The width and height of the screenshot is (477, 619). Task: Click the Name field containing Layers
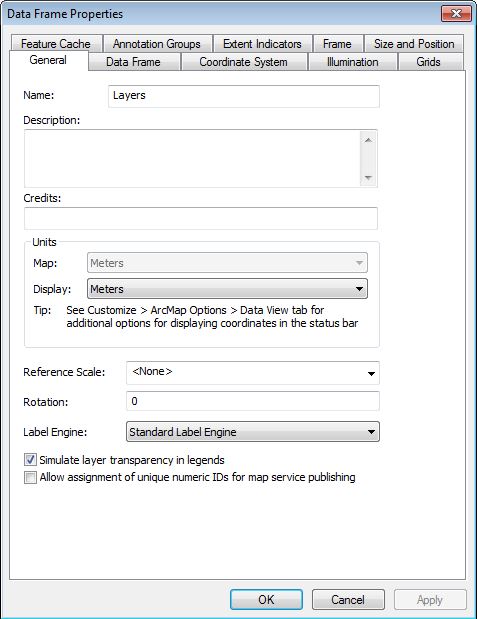244,96
